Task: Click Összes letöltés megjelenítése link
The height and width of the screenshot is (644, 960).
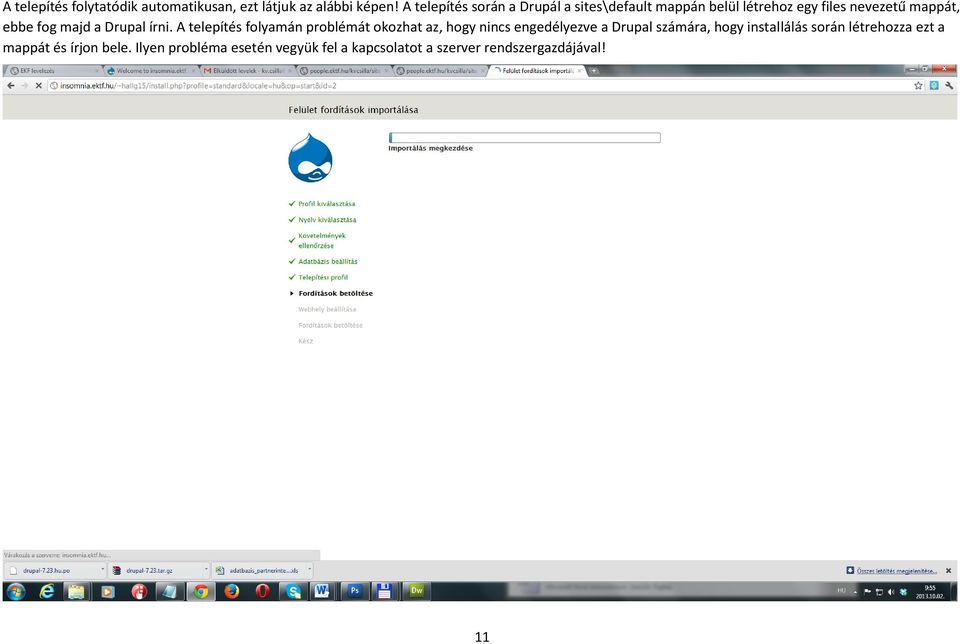Action: point(897,571)
